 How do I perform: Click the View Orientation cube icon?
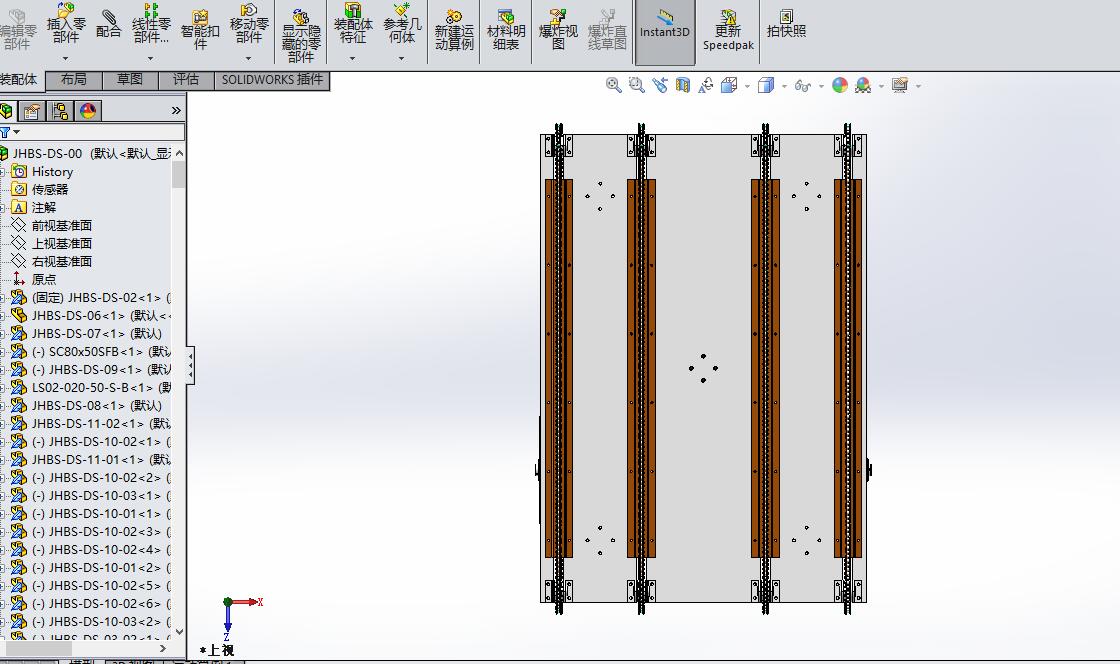point(729,86)
